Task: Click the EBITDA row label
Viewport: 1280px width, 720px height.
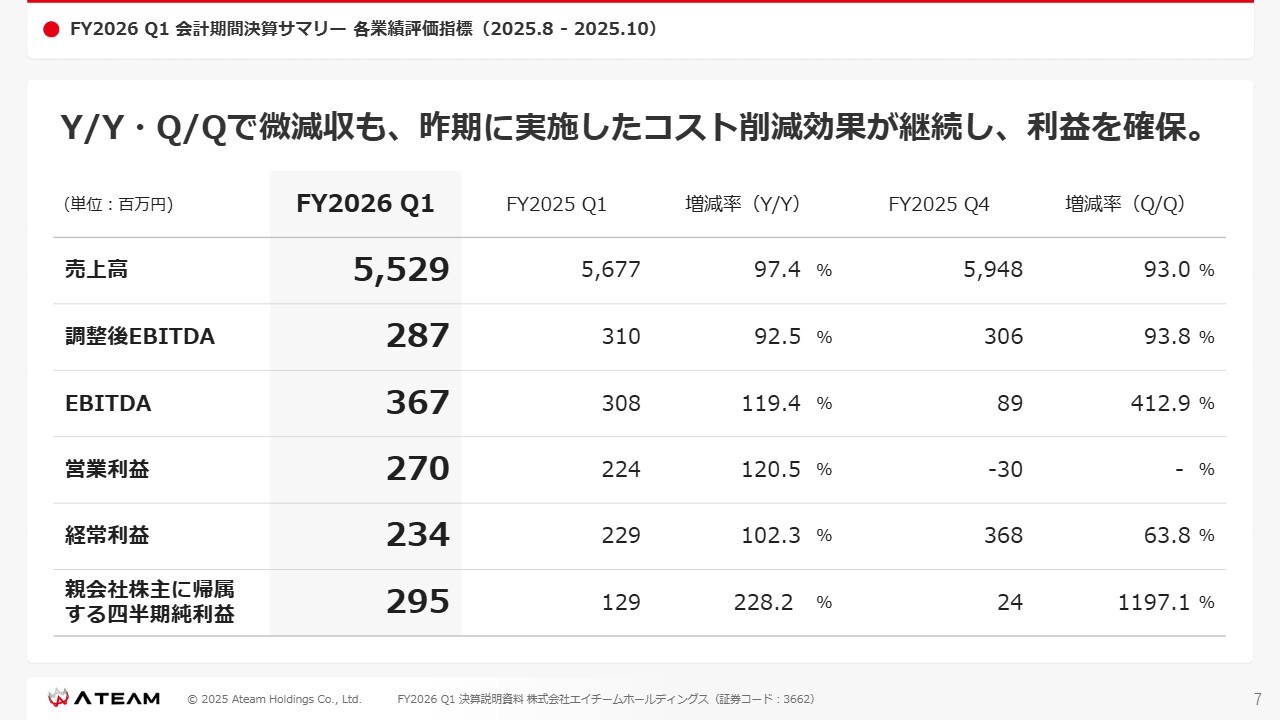Action: tap(108, 404)
